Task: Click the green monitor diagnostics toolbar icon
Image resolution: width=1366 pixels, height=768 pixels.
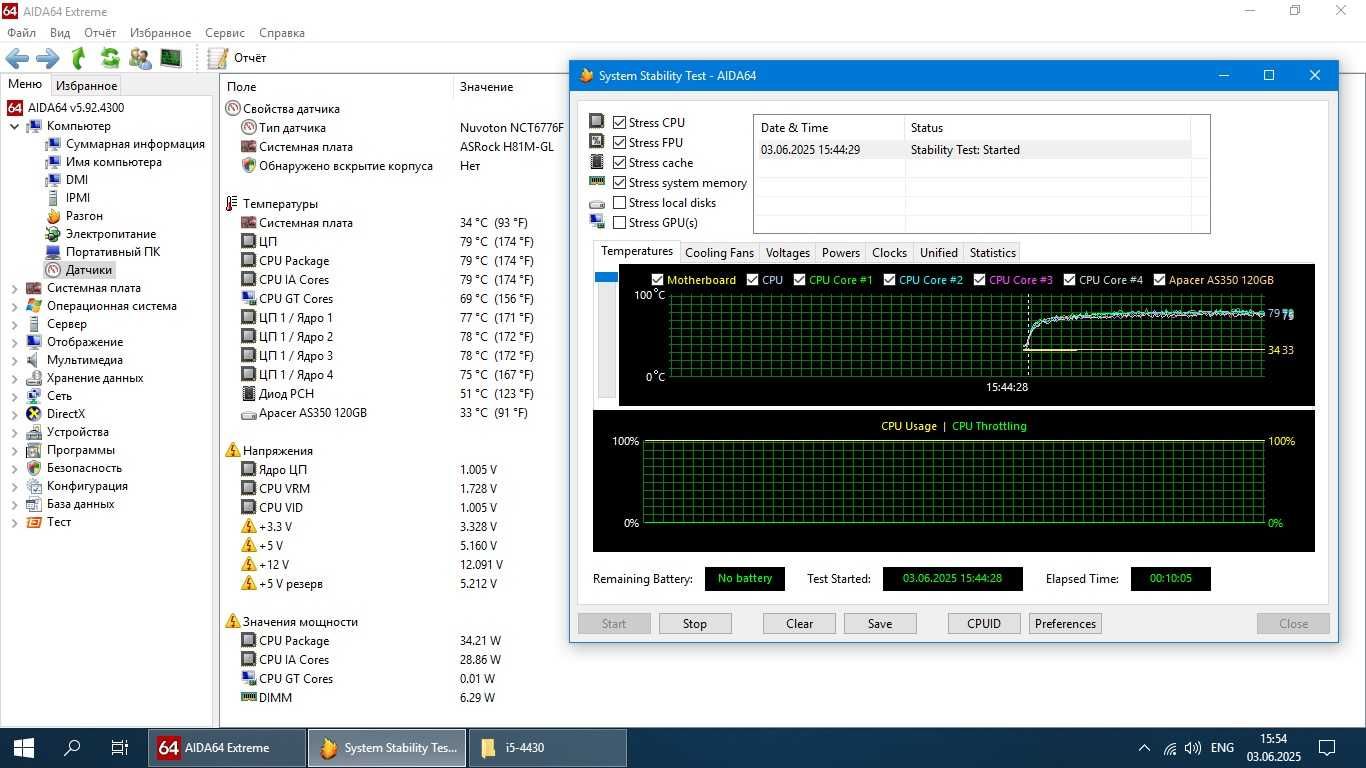Action: 171,58
